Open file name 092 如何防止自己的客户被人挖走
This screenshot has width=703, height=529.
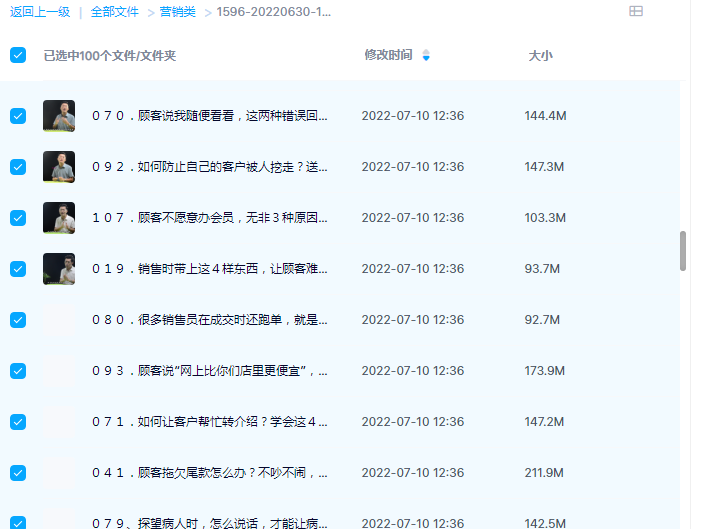point(210,167)
